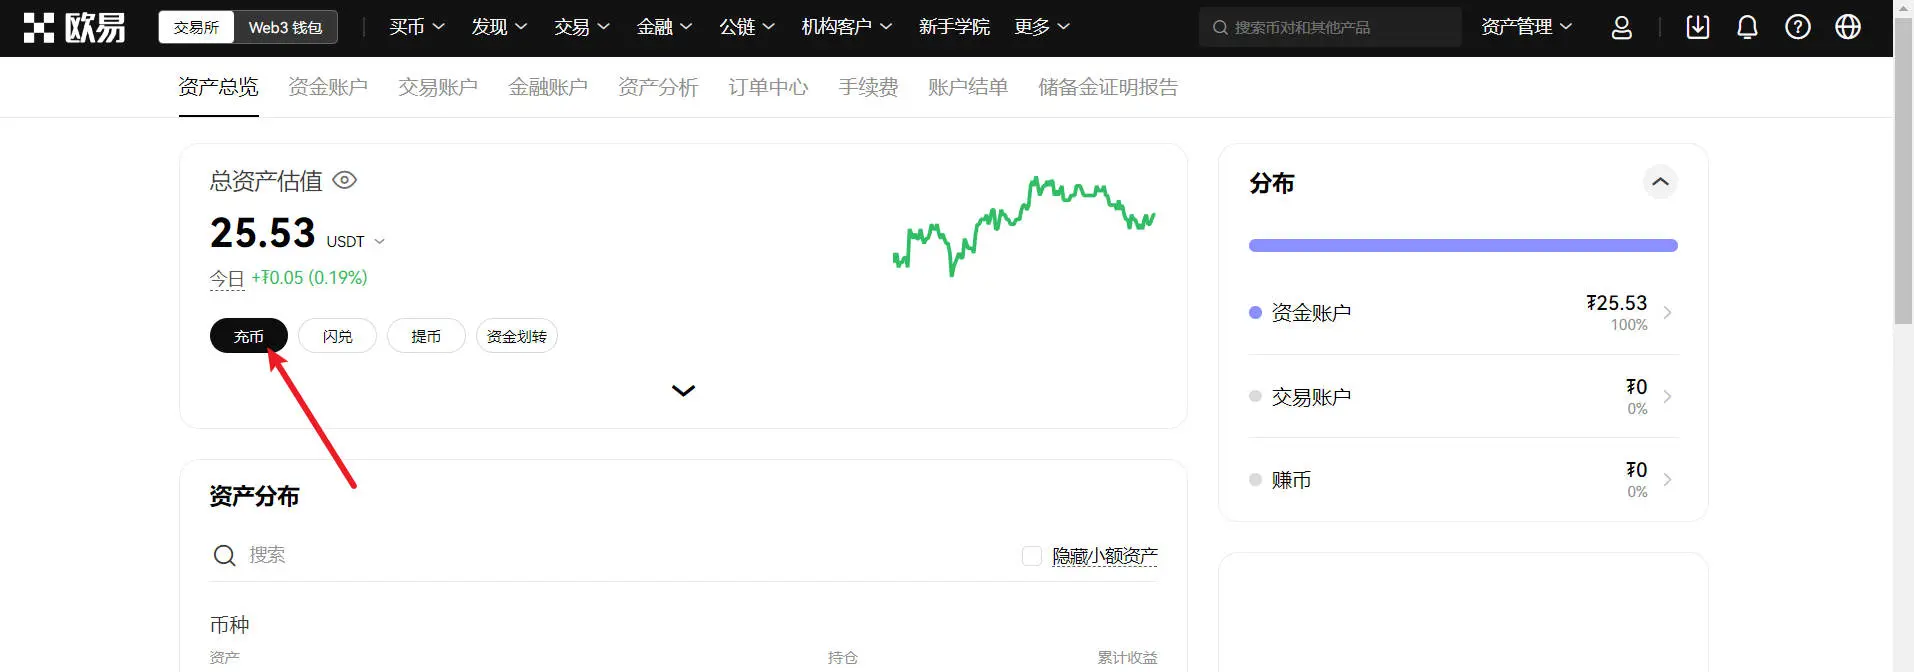Open the 金融 dropdown menu
The height and width of the screenshot is (672, 1914).
coord(664,27)
